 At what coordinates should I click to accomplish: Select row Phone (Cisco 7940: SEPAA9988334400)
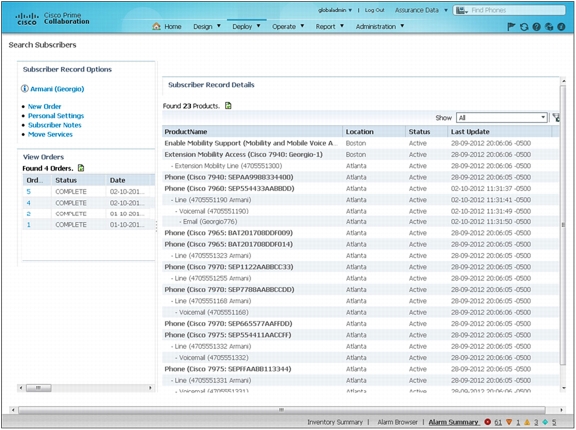point(361,177)
